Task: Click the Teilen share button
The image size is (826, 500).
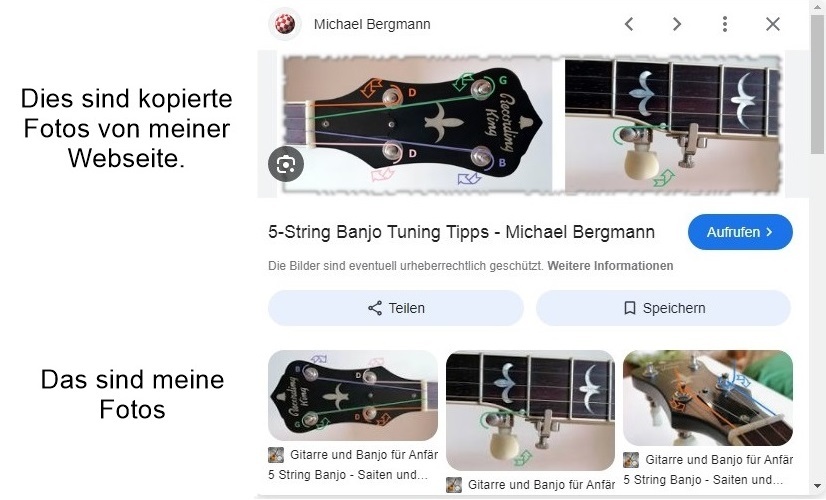Action: (396, 308)
